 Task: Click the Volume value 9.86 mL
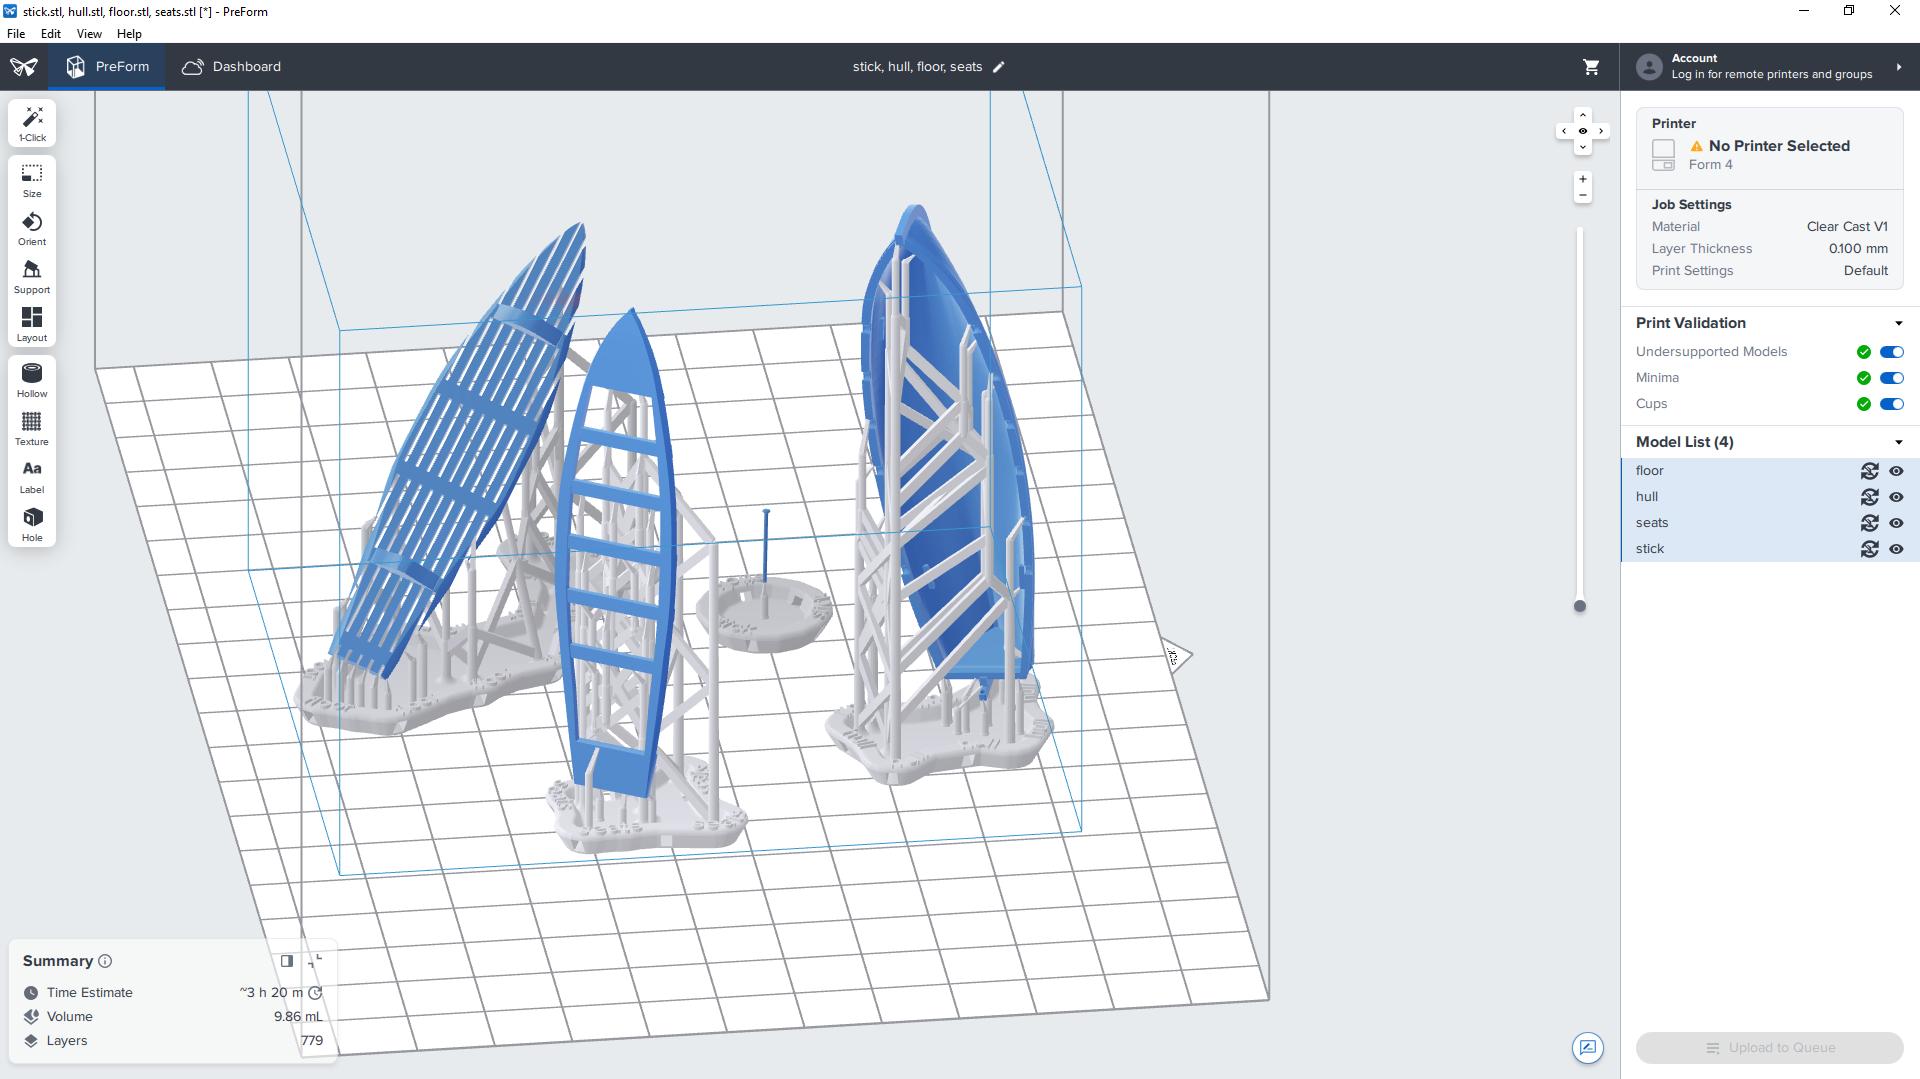(298, 1017)
